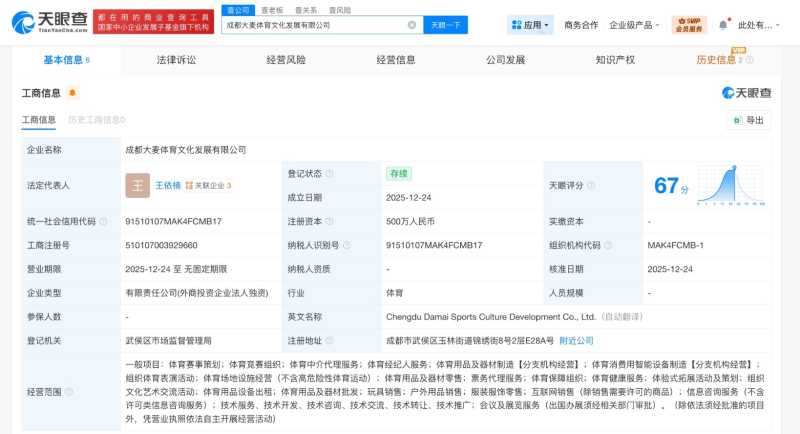Click the help icon beside 统一社会信用代码

pyautogui.click(x=105, y=221)
